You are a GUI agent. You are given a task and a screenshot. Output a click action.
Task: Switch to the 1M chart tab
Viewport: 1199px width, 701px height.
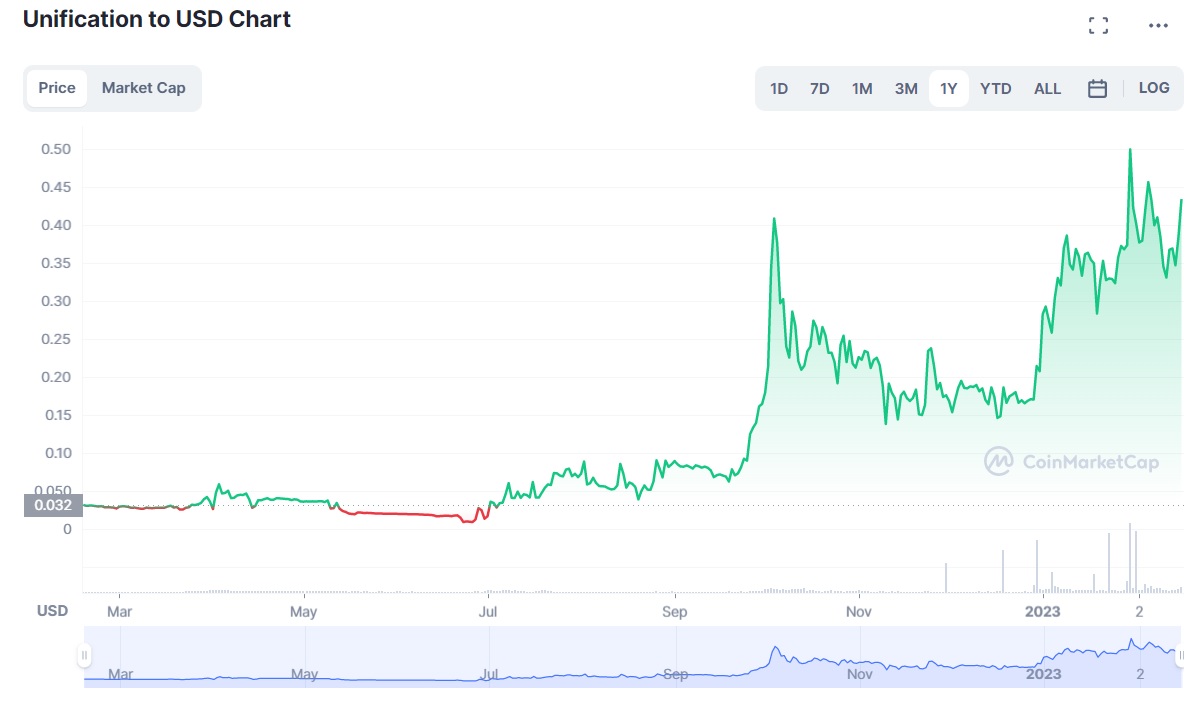861,88
